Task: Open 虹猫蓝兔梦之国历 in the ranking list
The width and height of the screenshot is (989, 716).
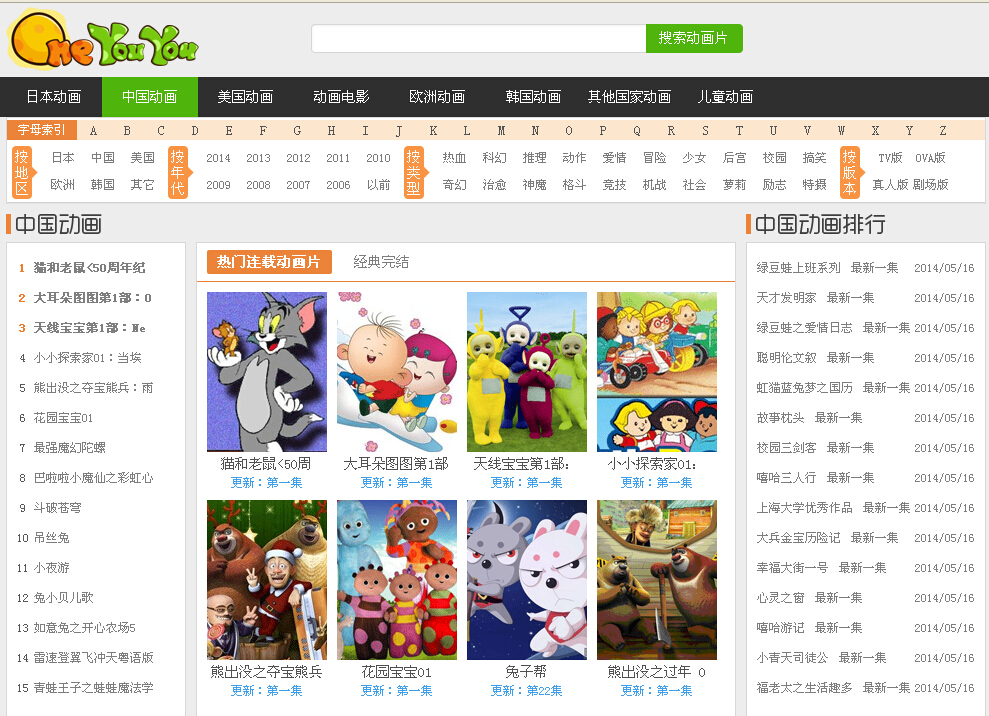Action: tap(805, 388)
